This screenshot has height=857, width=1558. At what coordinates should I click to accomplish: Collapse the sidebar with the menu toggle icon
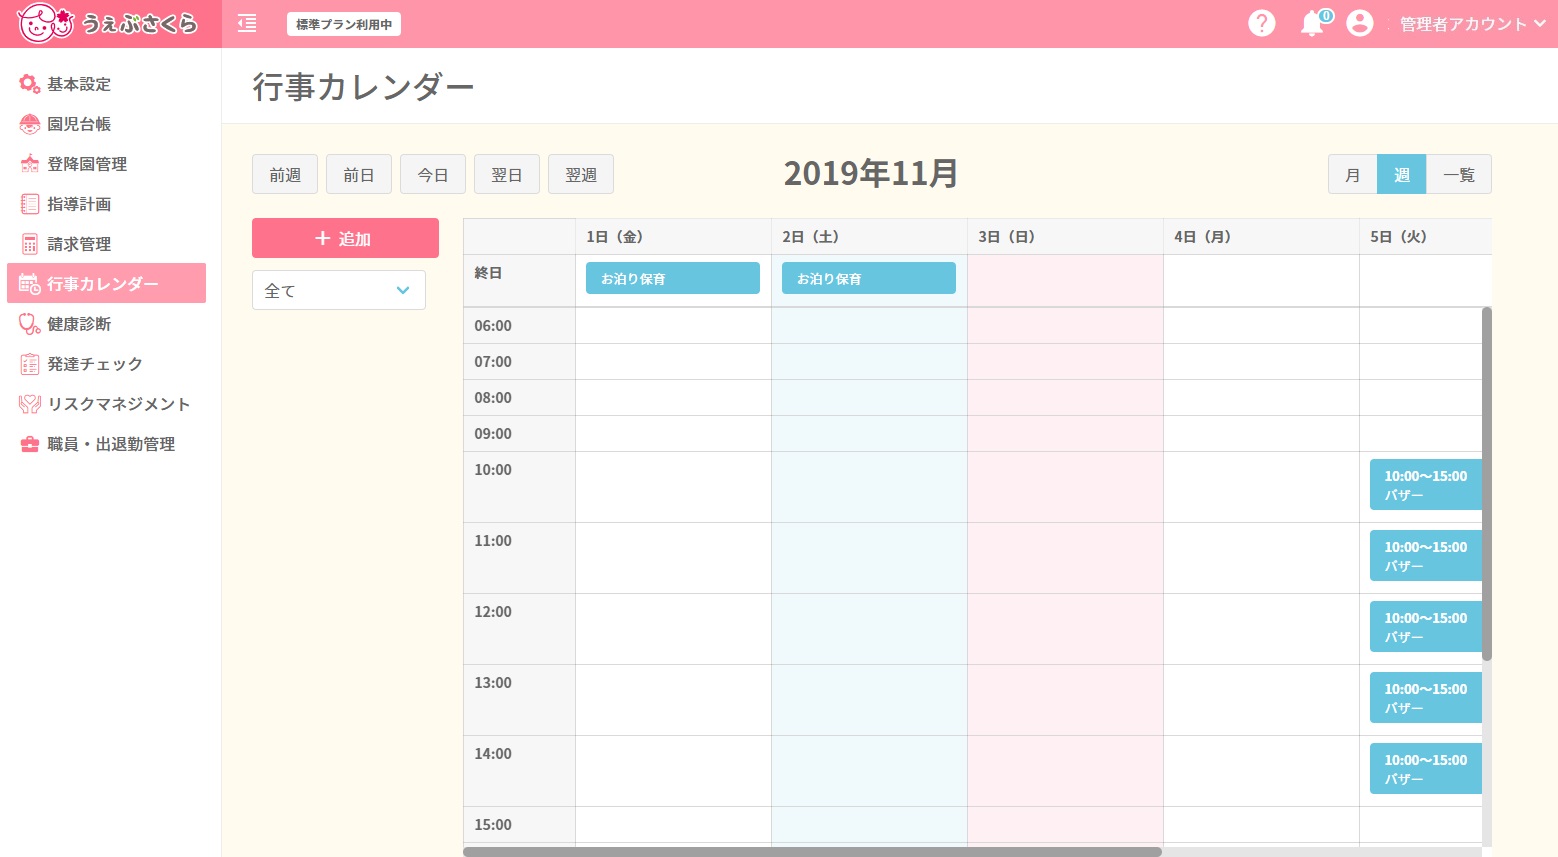point(247,24)
